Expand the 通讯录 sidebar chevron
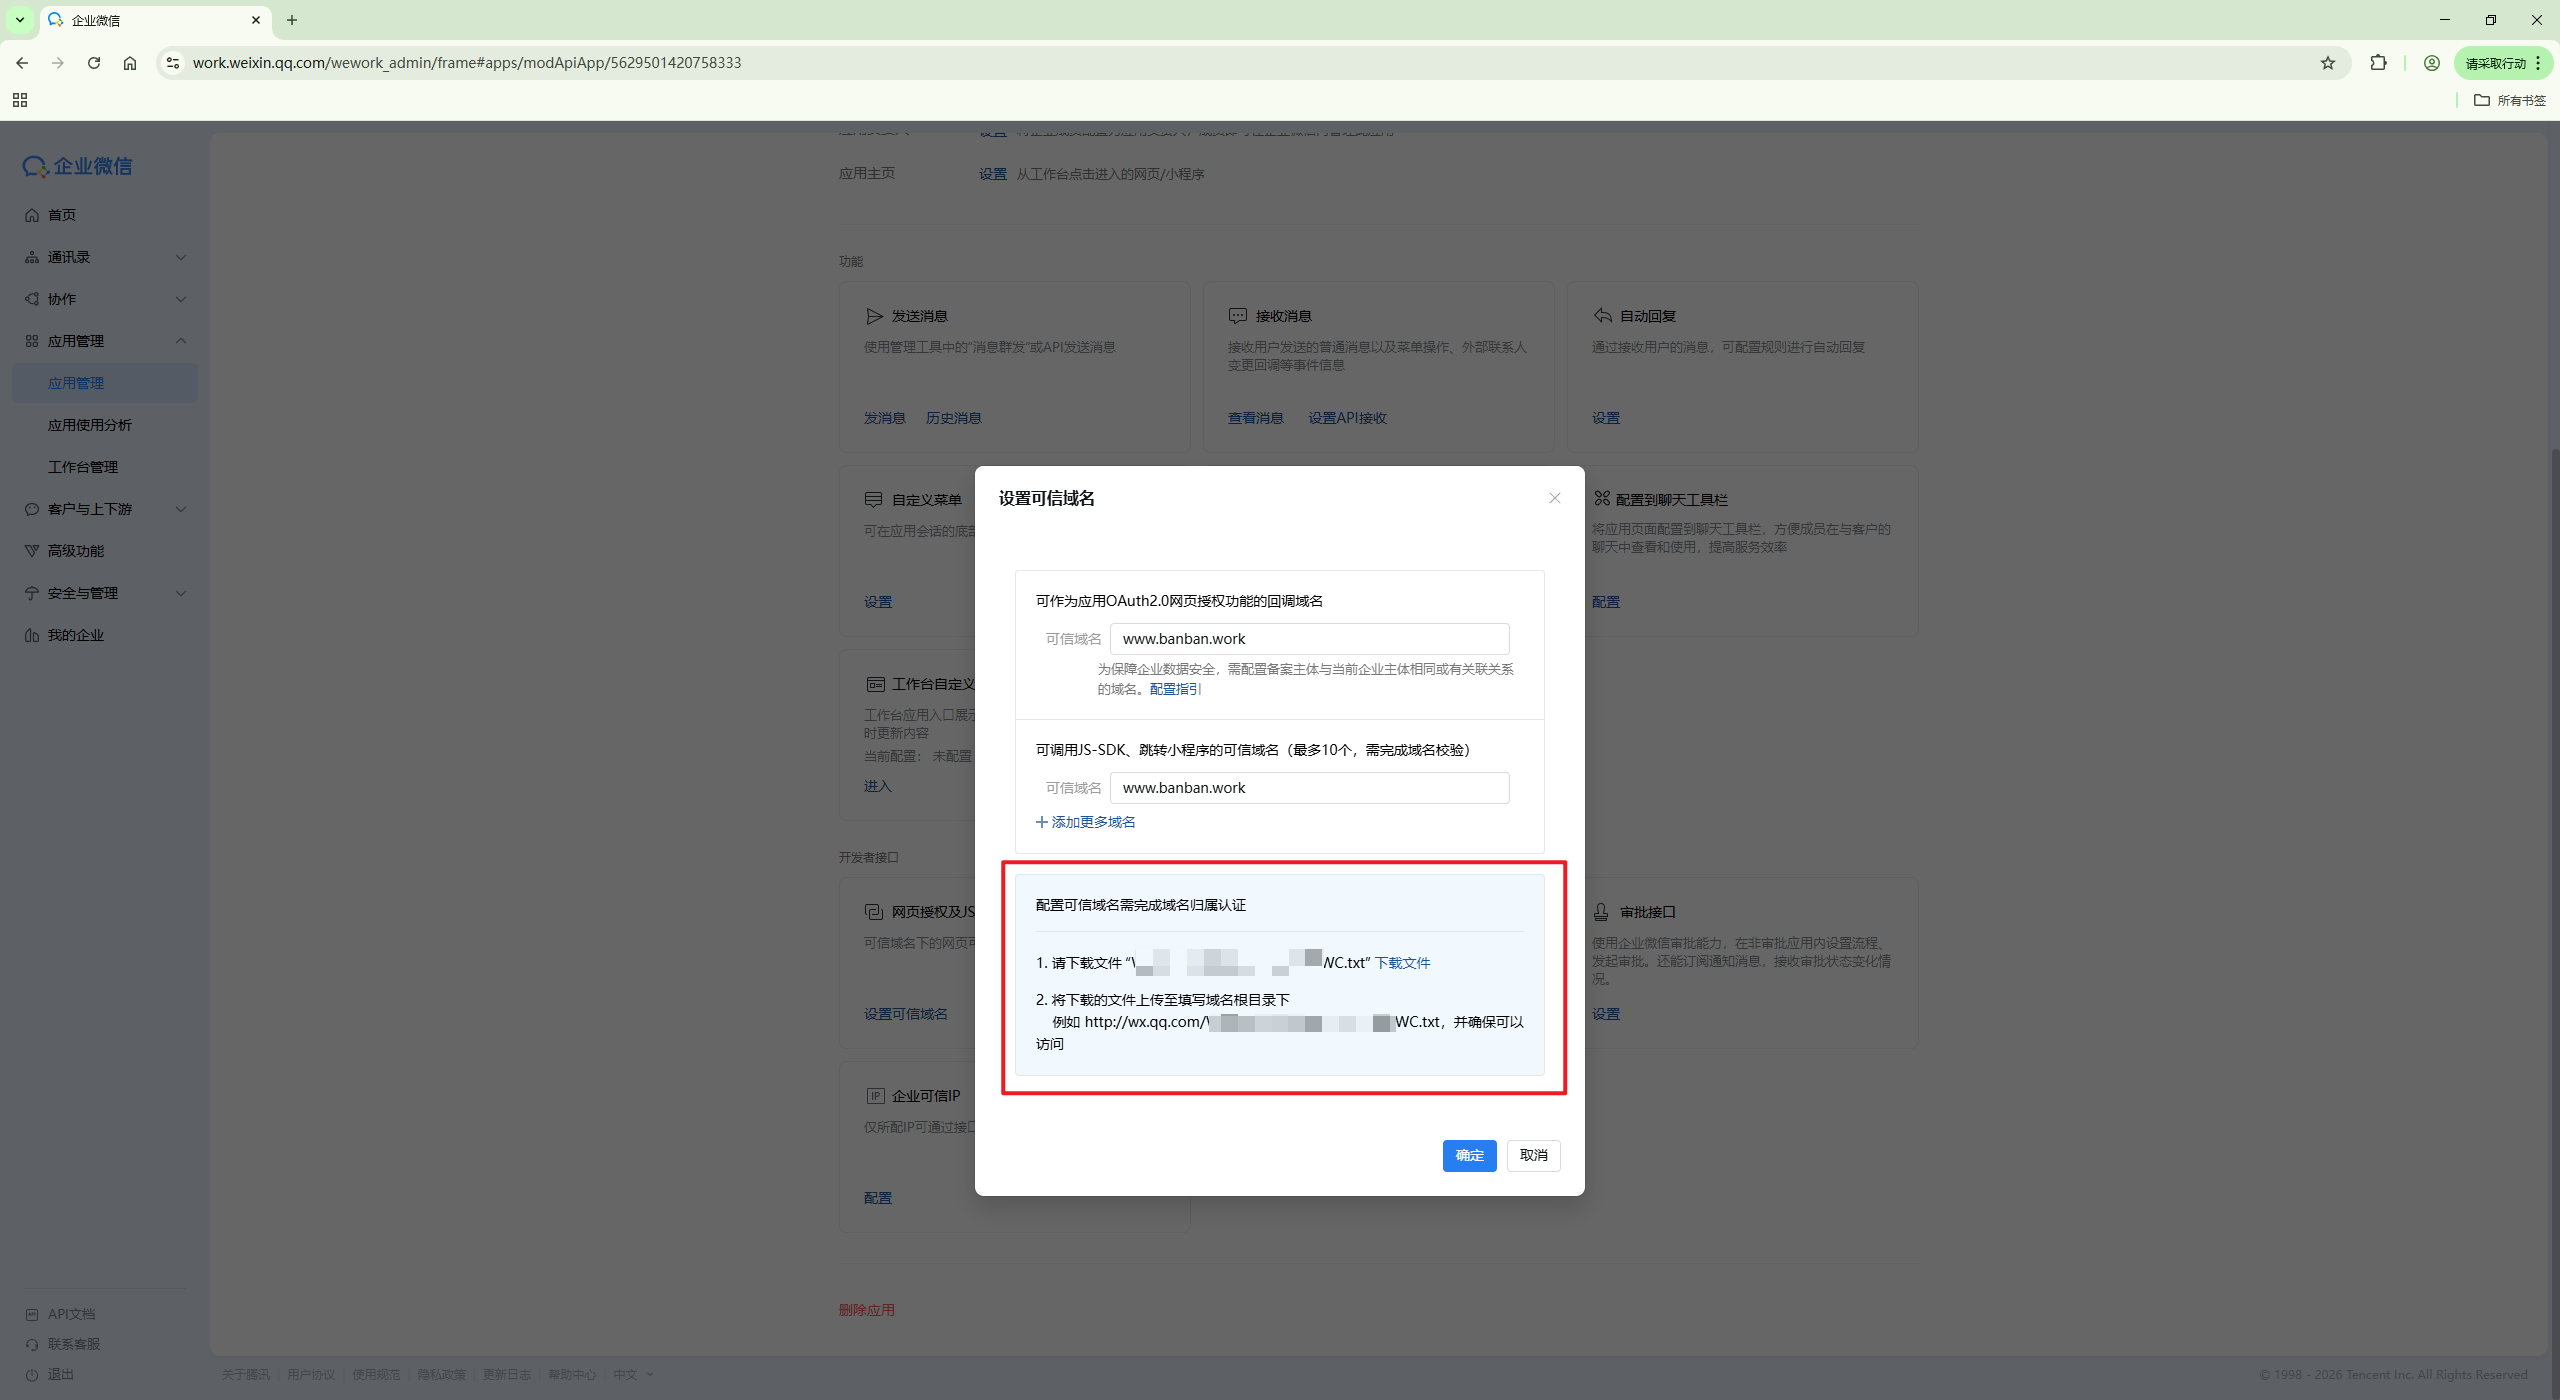Viewport: 2560px width, 1400px height. pyautogui.click(x=181, y=257)
